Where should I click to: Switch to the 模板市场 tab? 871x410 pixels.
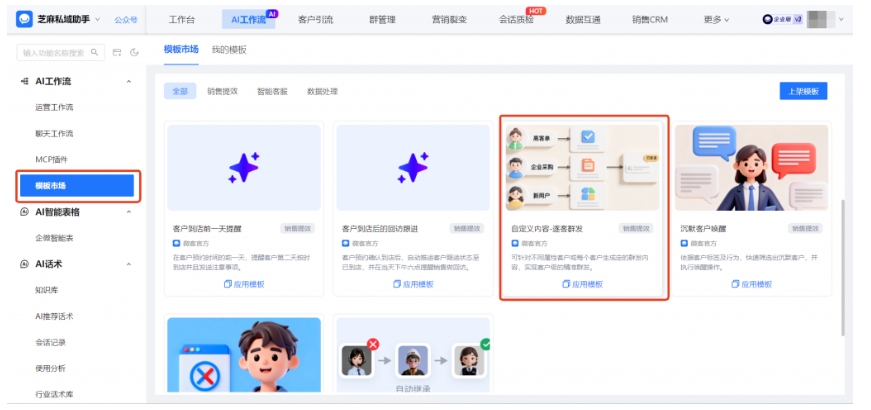point(181,49)
